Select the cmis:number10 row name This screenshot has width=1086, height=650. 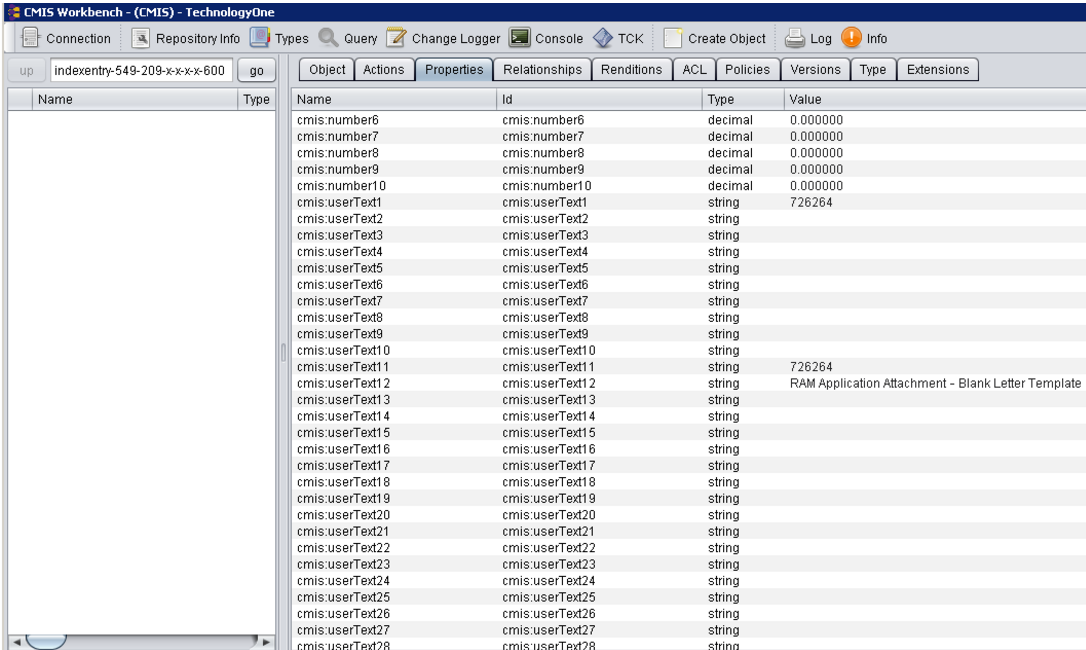pyautogui.click(x=341, y=186)
